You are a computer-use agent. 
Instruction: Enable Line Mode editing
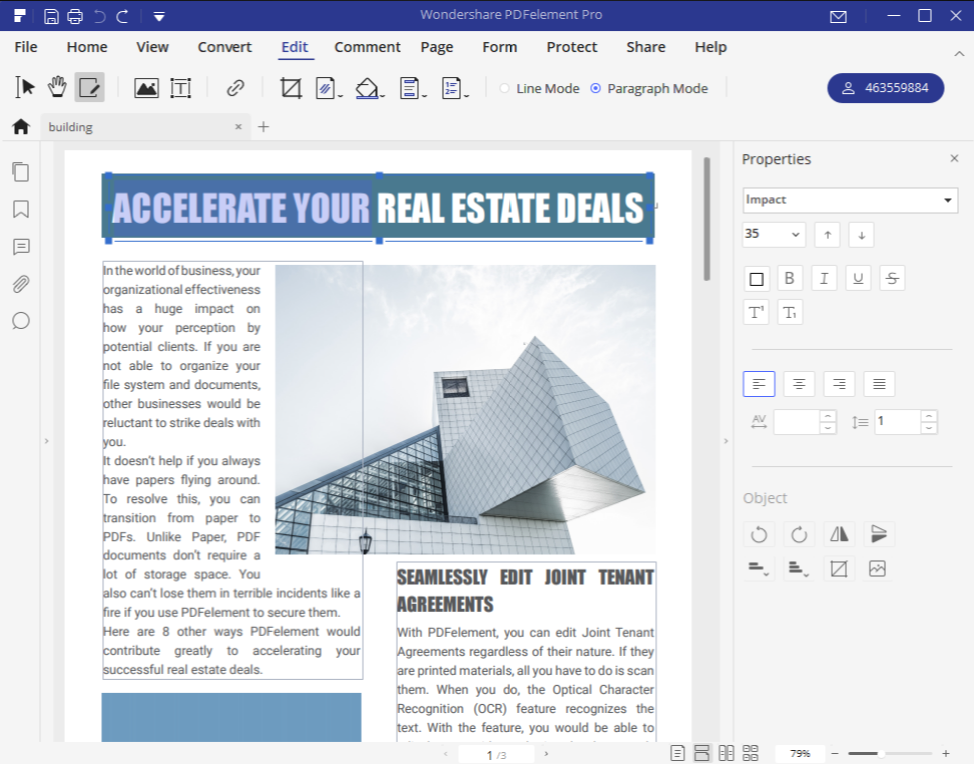coord(505,88)
